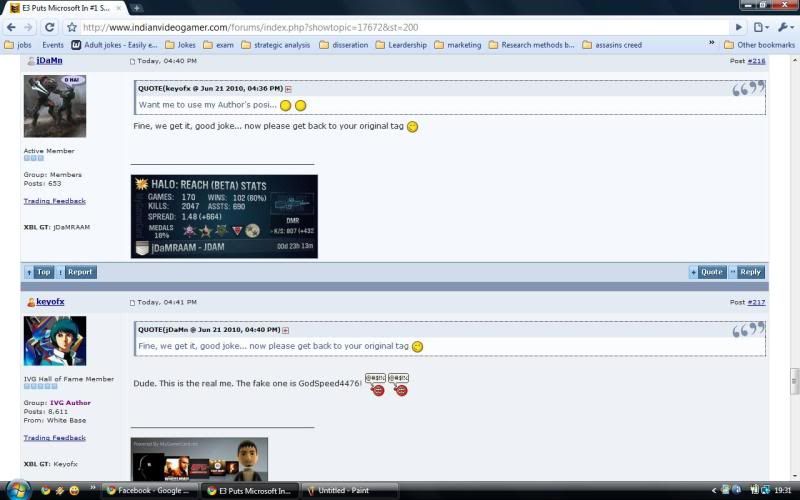Expand the hidden bookmarks overflow chevron
The image size is (800, 500).
[x=712, y=44]
